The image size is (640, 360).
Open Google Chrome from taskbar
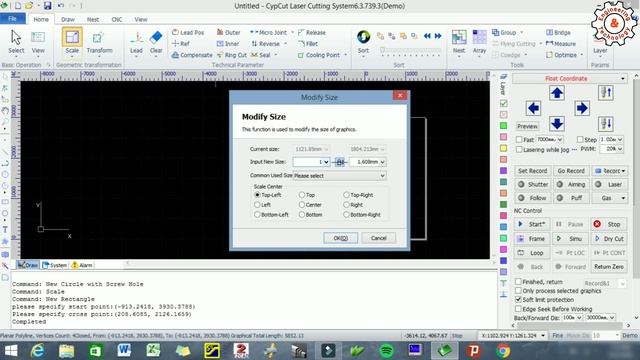pos(503,351)
